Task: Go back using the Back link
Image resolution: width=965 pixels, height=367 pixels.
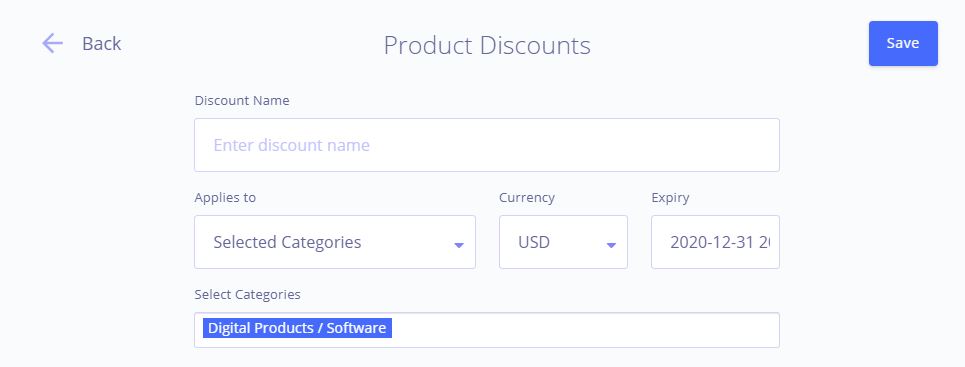Action: coord(102,43)
